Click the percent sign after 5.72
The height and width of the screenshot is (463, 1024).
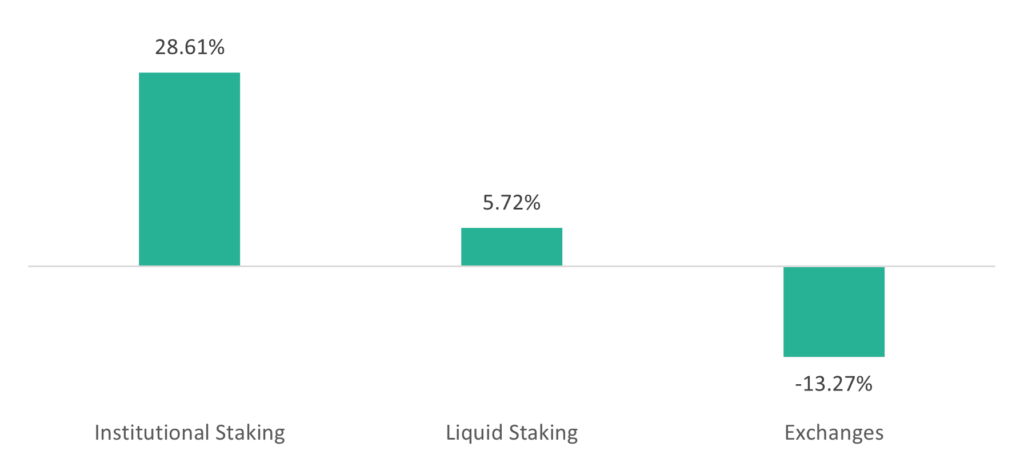(532, 203)
